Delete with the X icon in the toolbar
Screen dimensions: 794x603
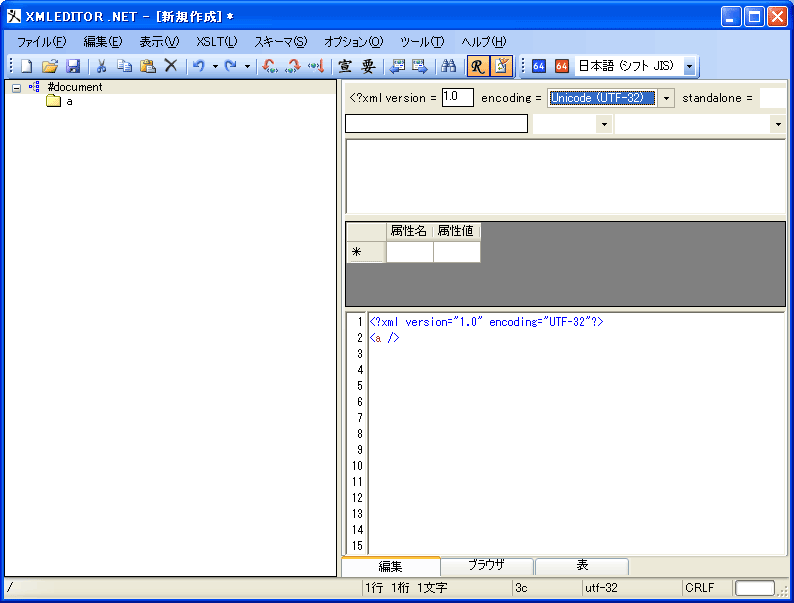coord(171,66)
